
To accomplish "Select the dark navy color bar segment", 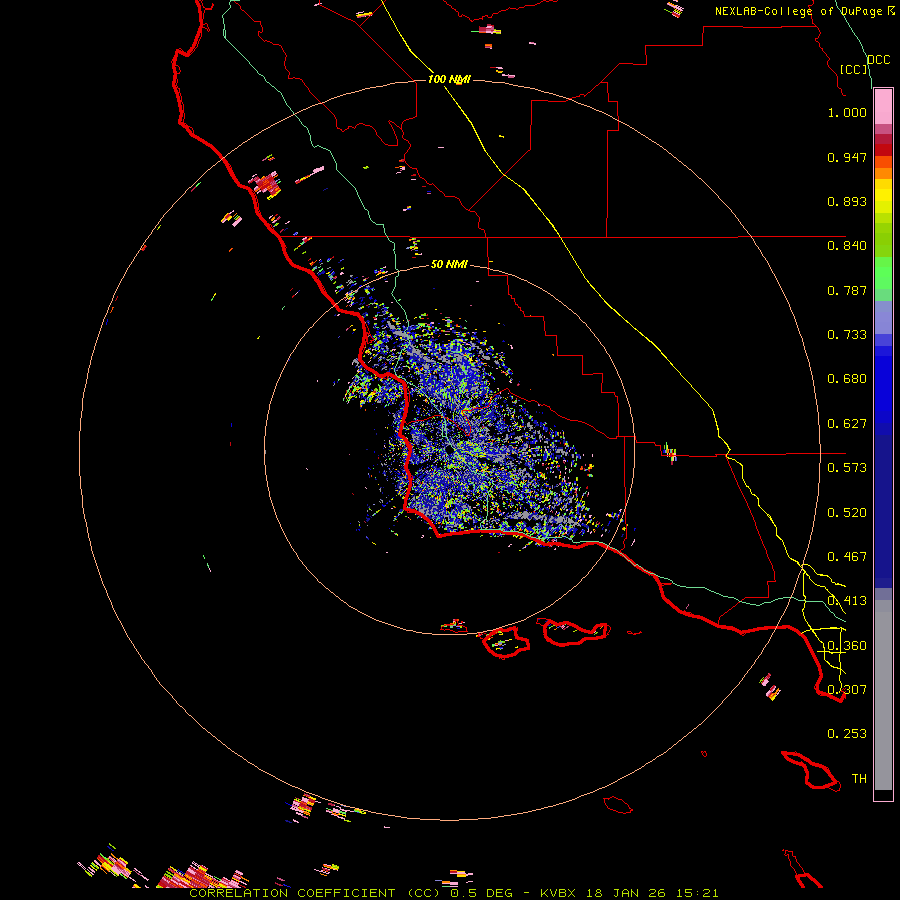I will tap(883, 511).
